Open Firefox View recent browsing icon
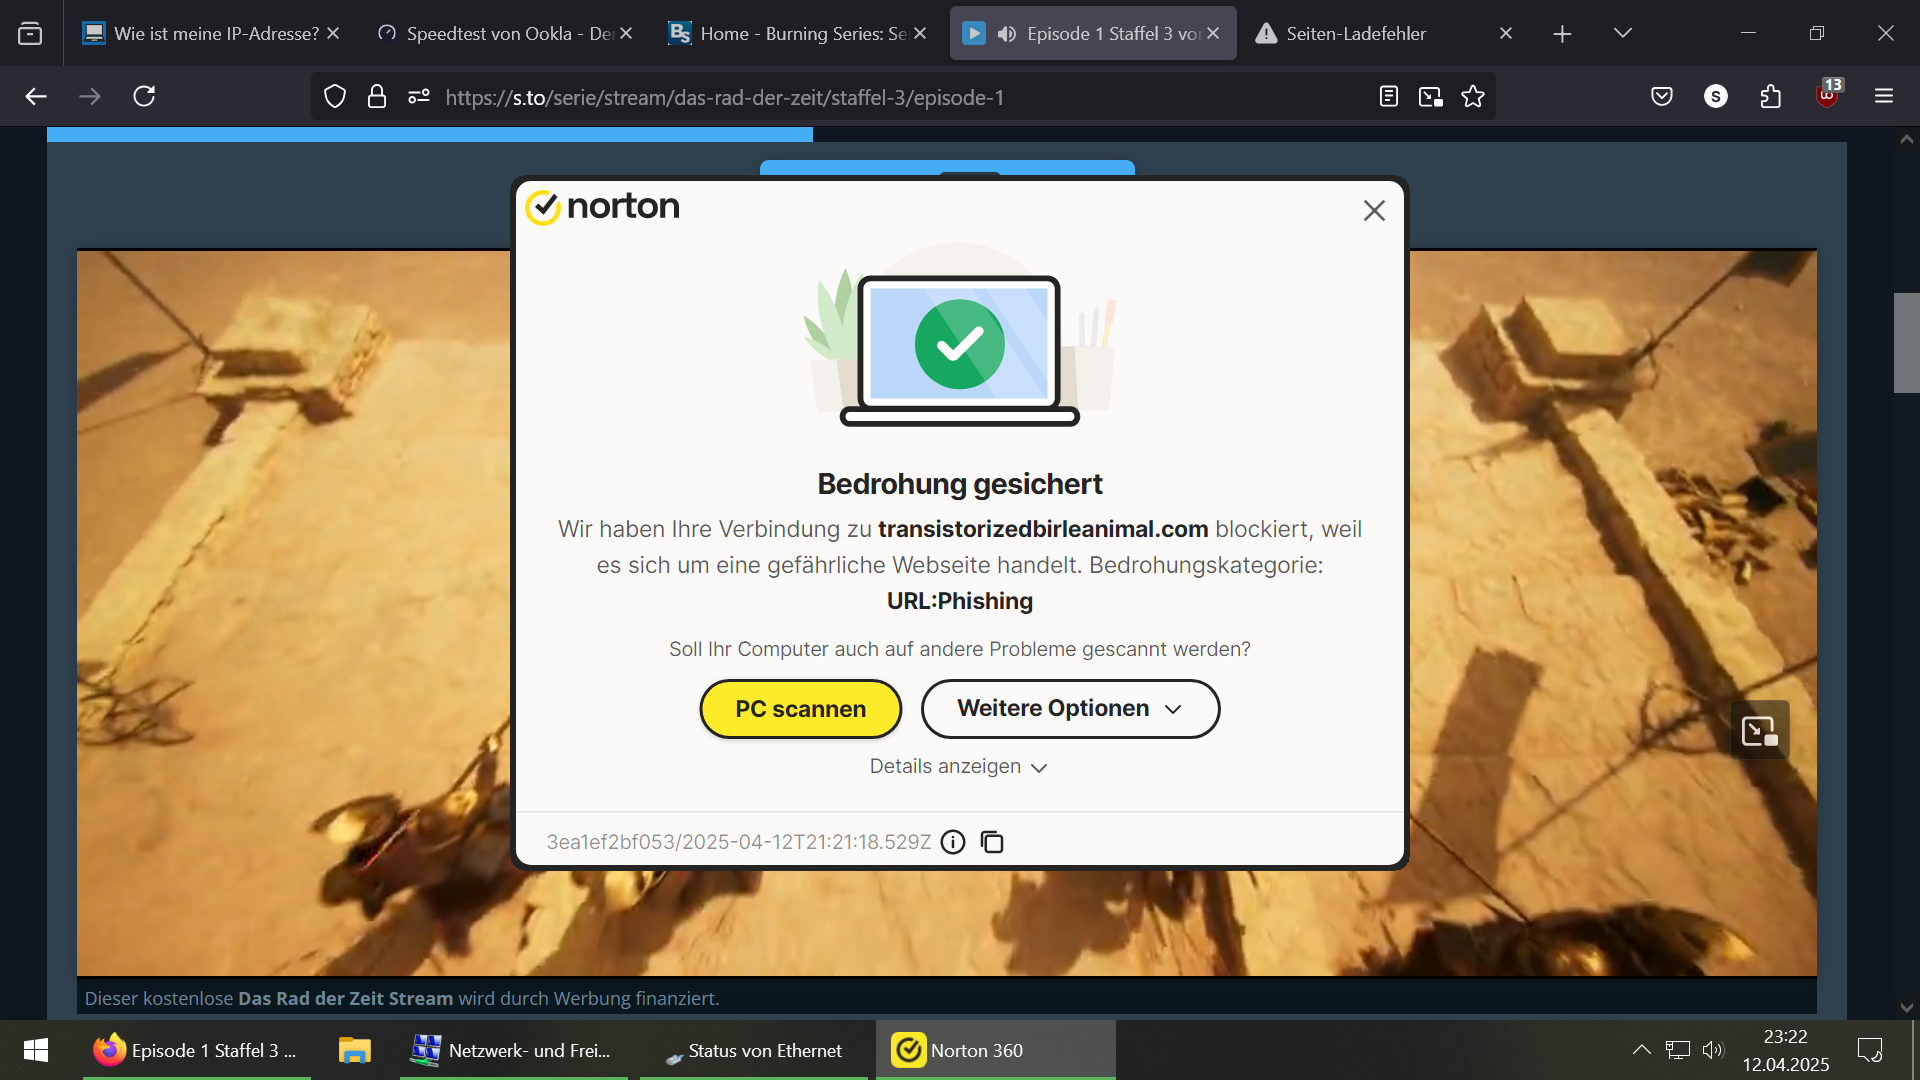1920x1080 pixels. 30,34
